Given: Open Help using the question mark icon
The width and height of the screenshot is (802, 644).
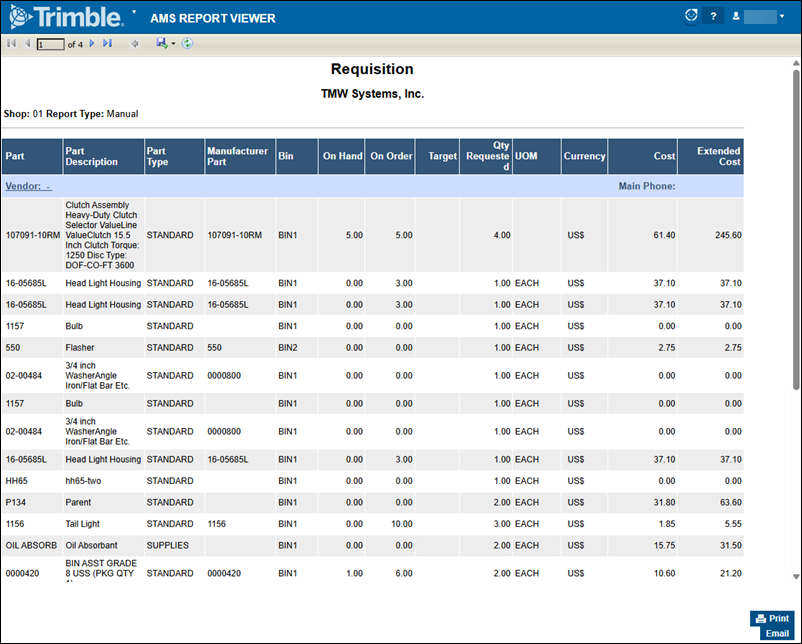Looking at the screenshot, I should 713,15.
